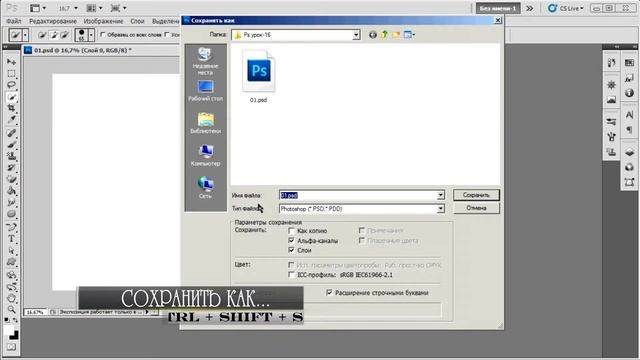This screenshot has width=640, height=360.
Task: Select the Clone Stamp tool
Action: coord(11,156)
